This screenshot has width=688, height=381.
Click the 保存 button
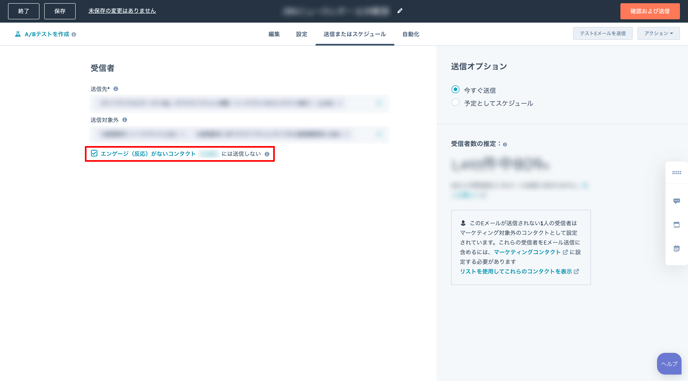60,11
